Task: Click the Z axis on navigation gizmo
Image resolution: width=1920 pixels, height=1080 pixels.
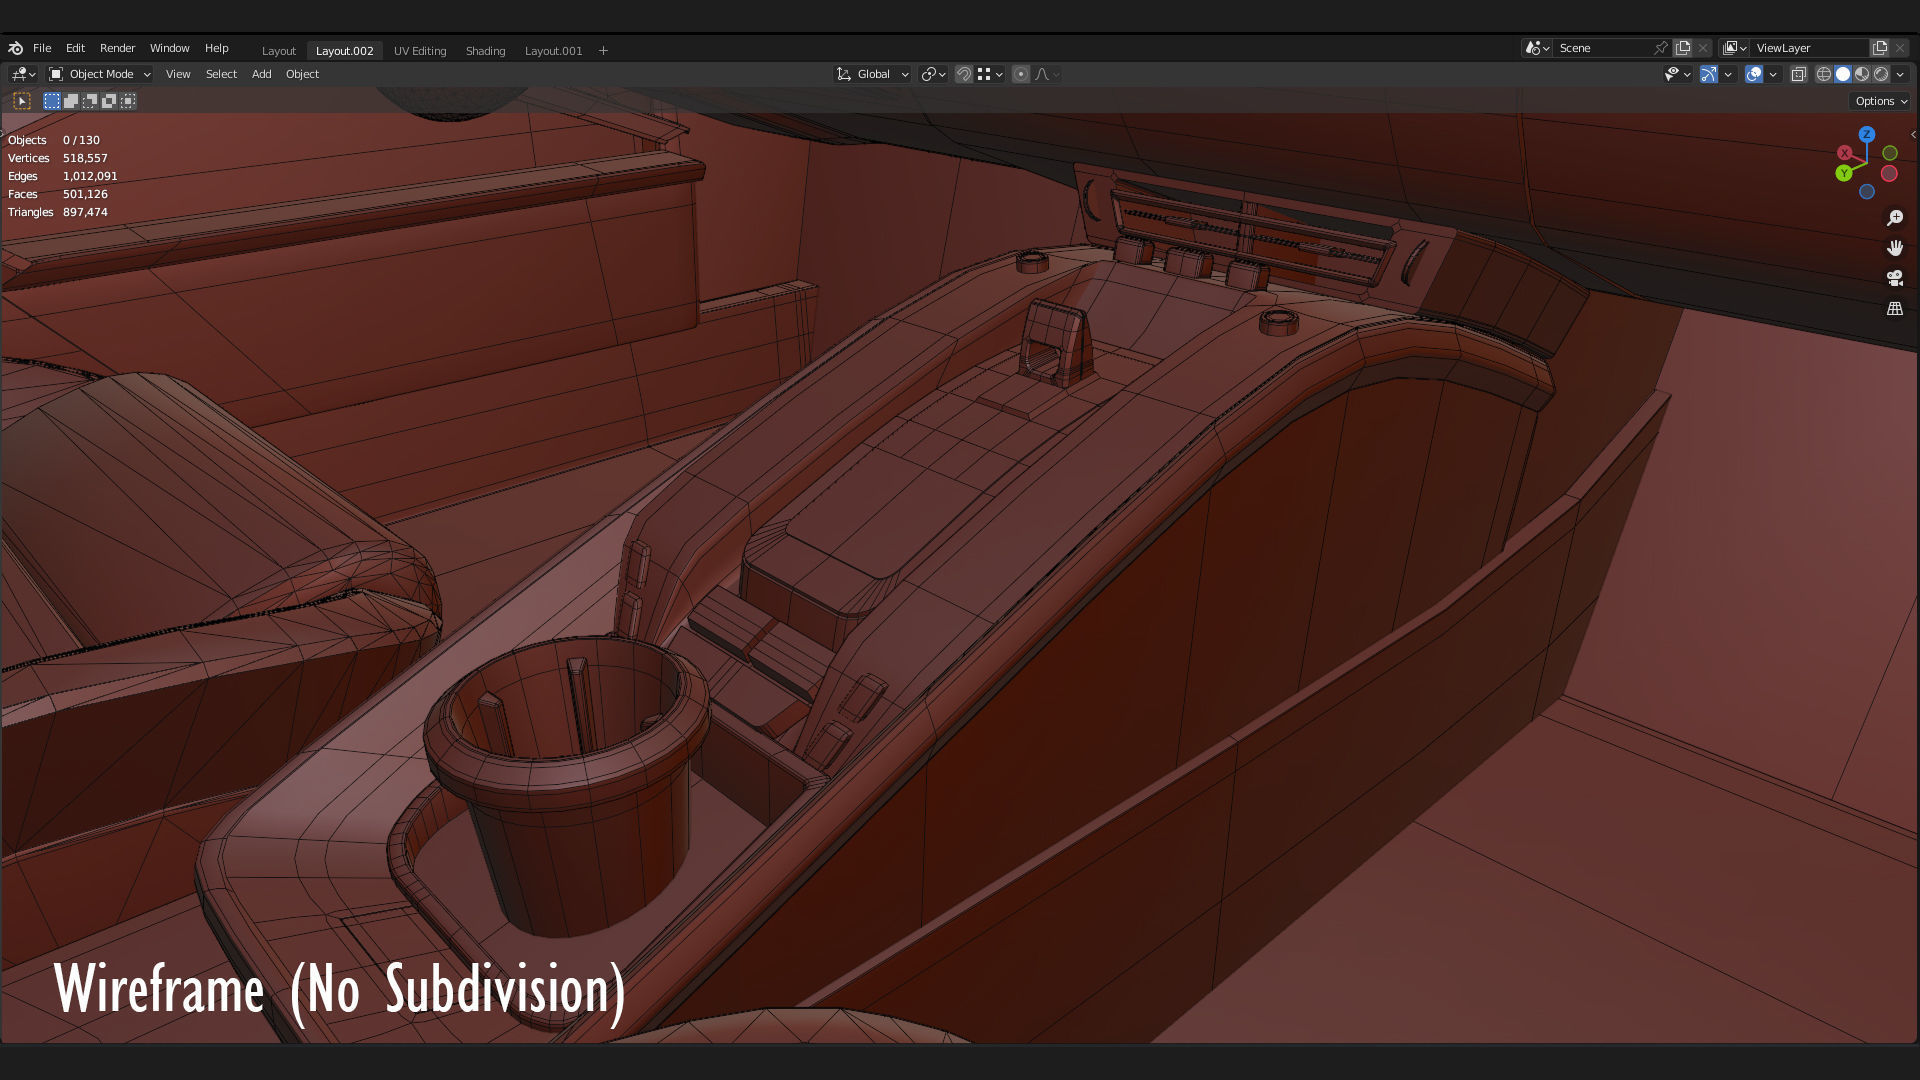Action: (x=1866, y=134)
